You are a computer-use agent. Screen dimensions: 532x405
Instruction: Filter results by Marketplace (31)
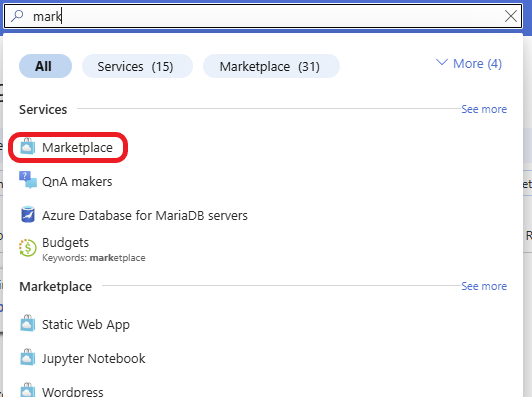(x=271, y=66)
